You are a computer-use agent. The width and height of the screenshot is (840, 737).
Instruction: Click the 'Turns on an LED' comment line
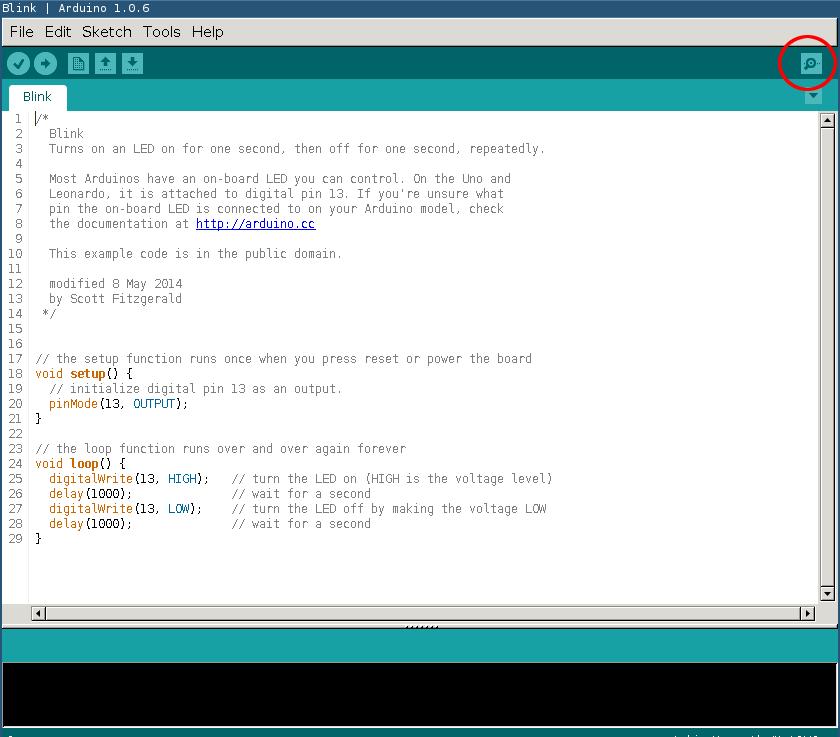tap(297, 149)
